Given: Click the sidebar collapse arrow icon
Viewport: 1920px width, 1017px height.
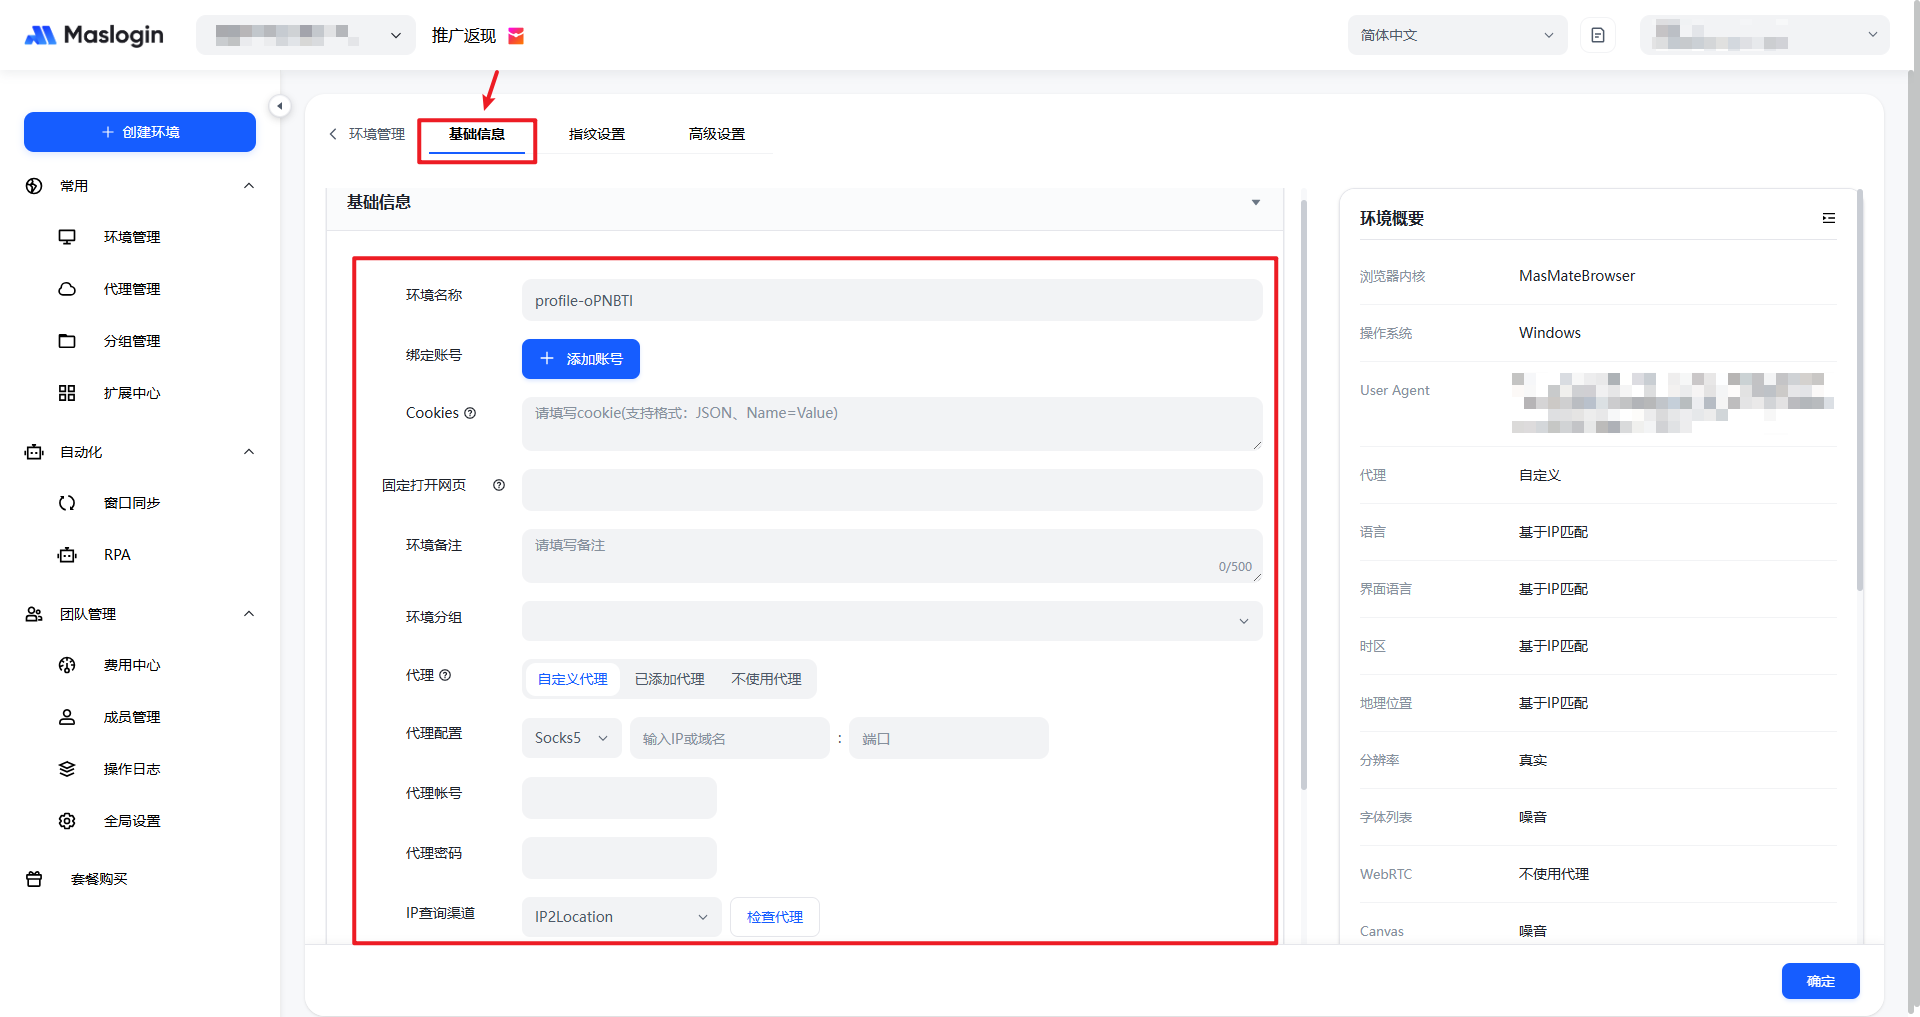Looking at the screenshot, I should (280, 106).
